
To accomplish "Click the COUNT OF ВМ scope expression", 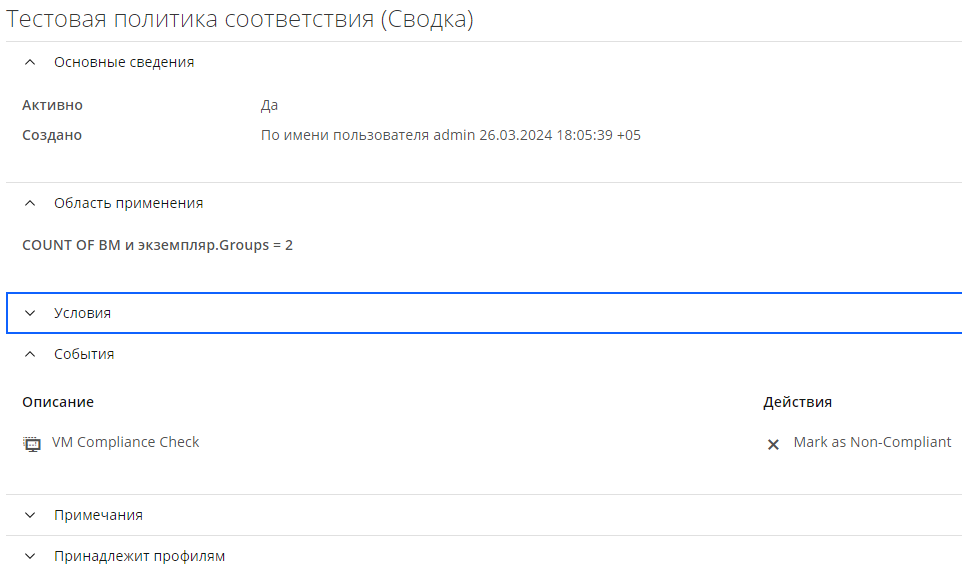I will tap(157, 244).
